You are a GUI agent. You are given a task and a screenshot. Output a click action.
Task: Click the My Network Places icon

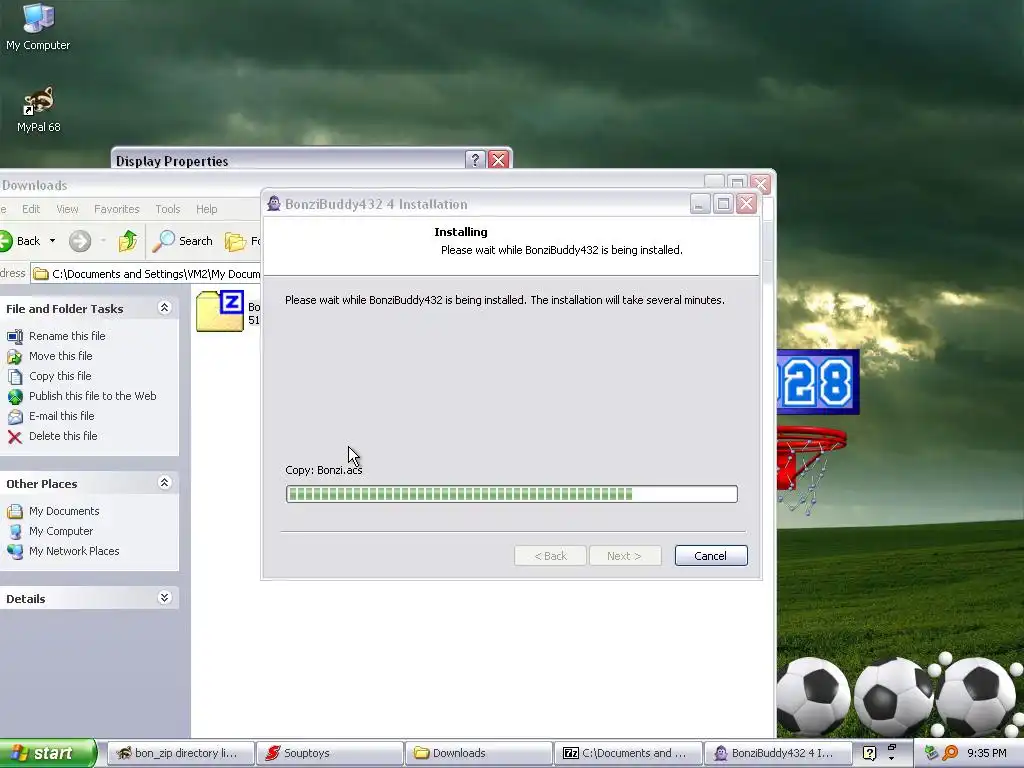click(15, 552)
